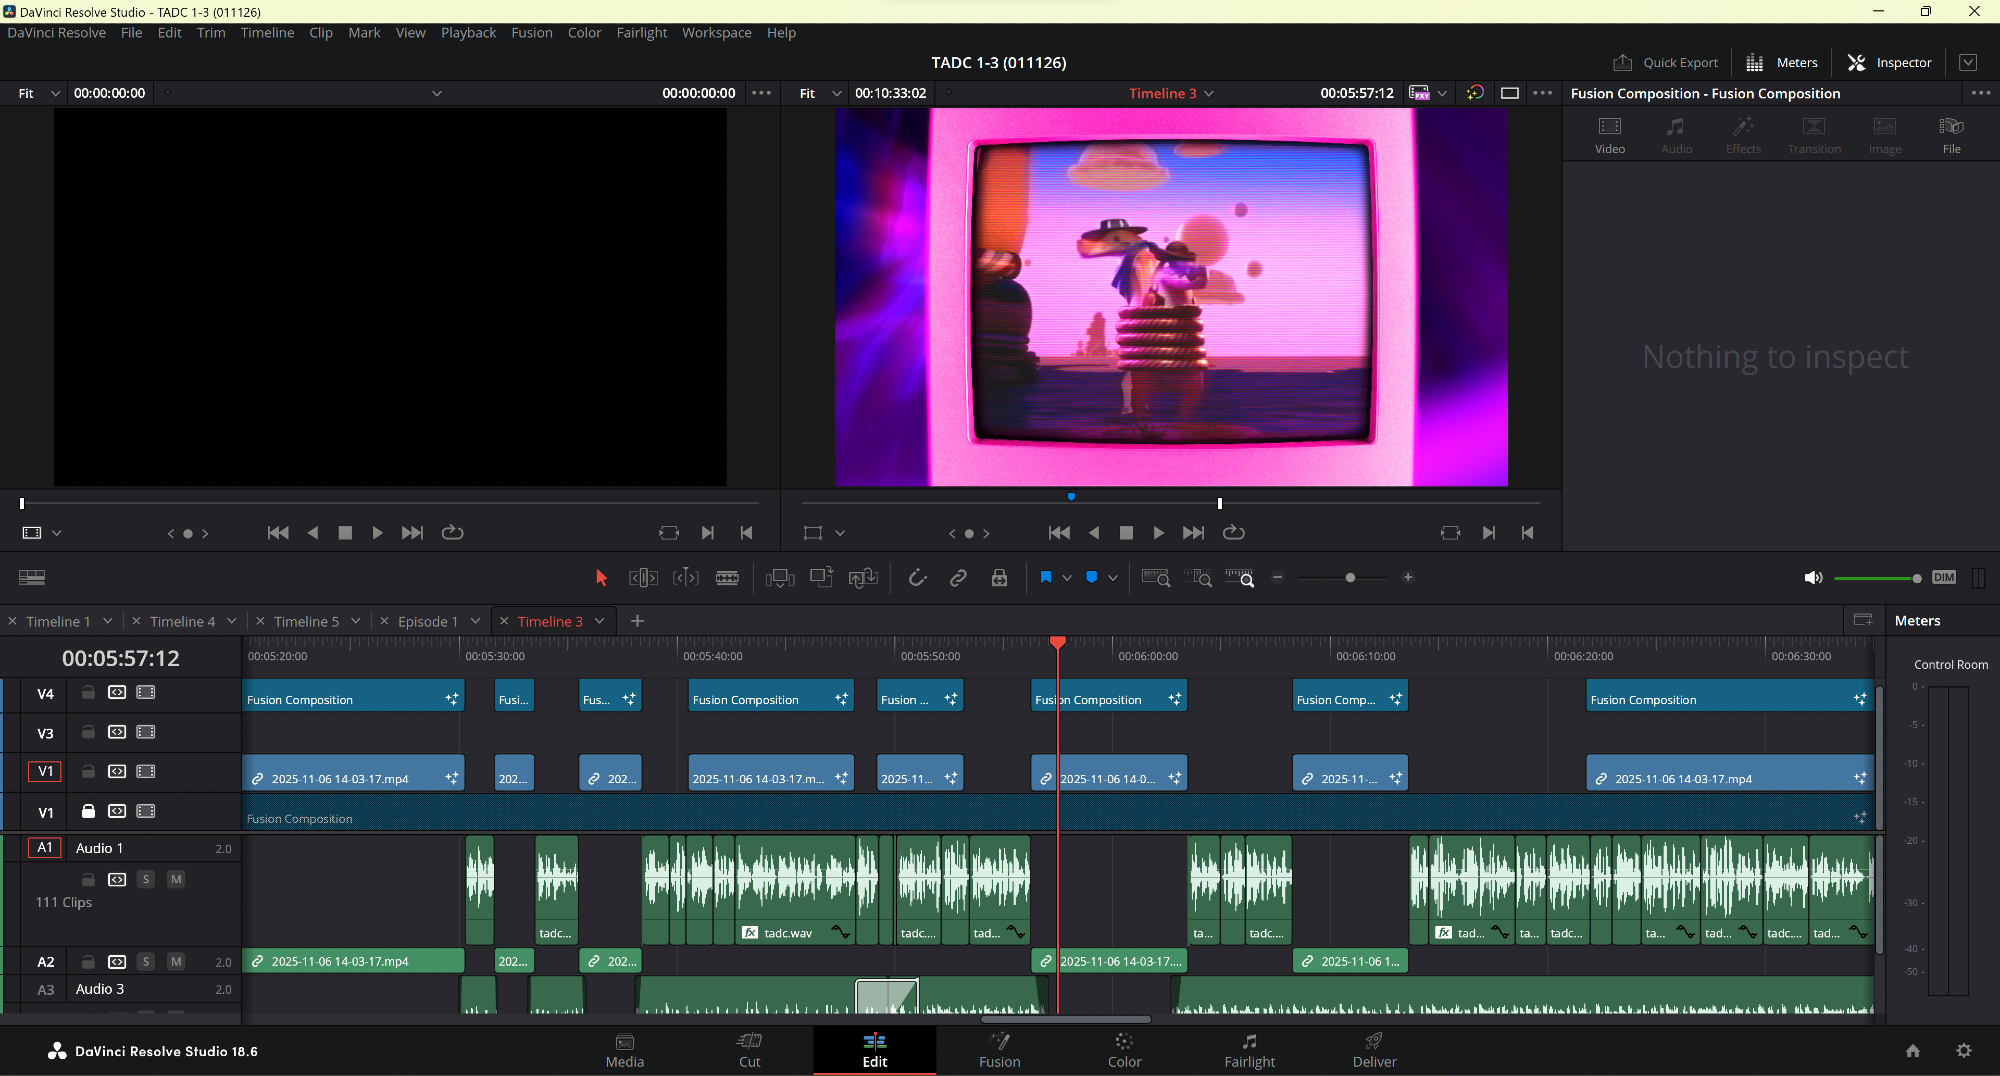The height and width of the screenshot is (1076, 2000).
Task: Toggle lock on the V4 track
Action: [88, 692]
